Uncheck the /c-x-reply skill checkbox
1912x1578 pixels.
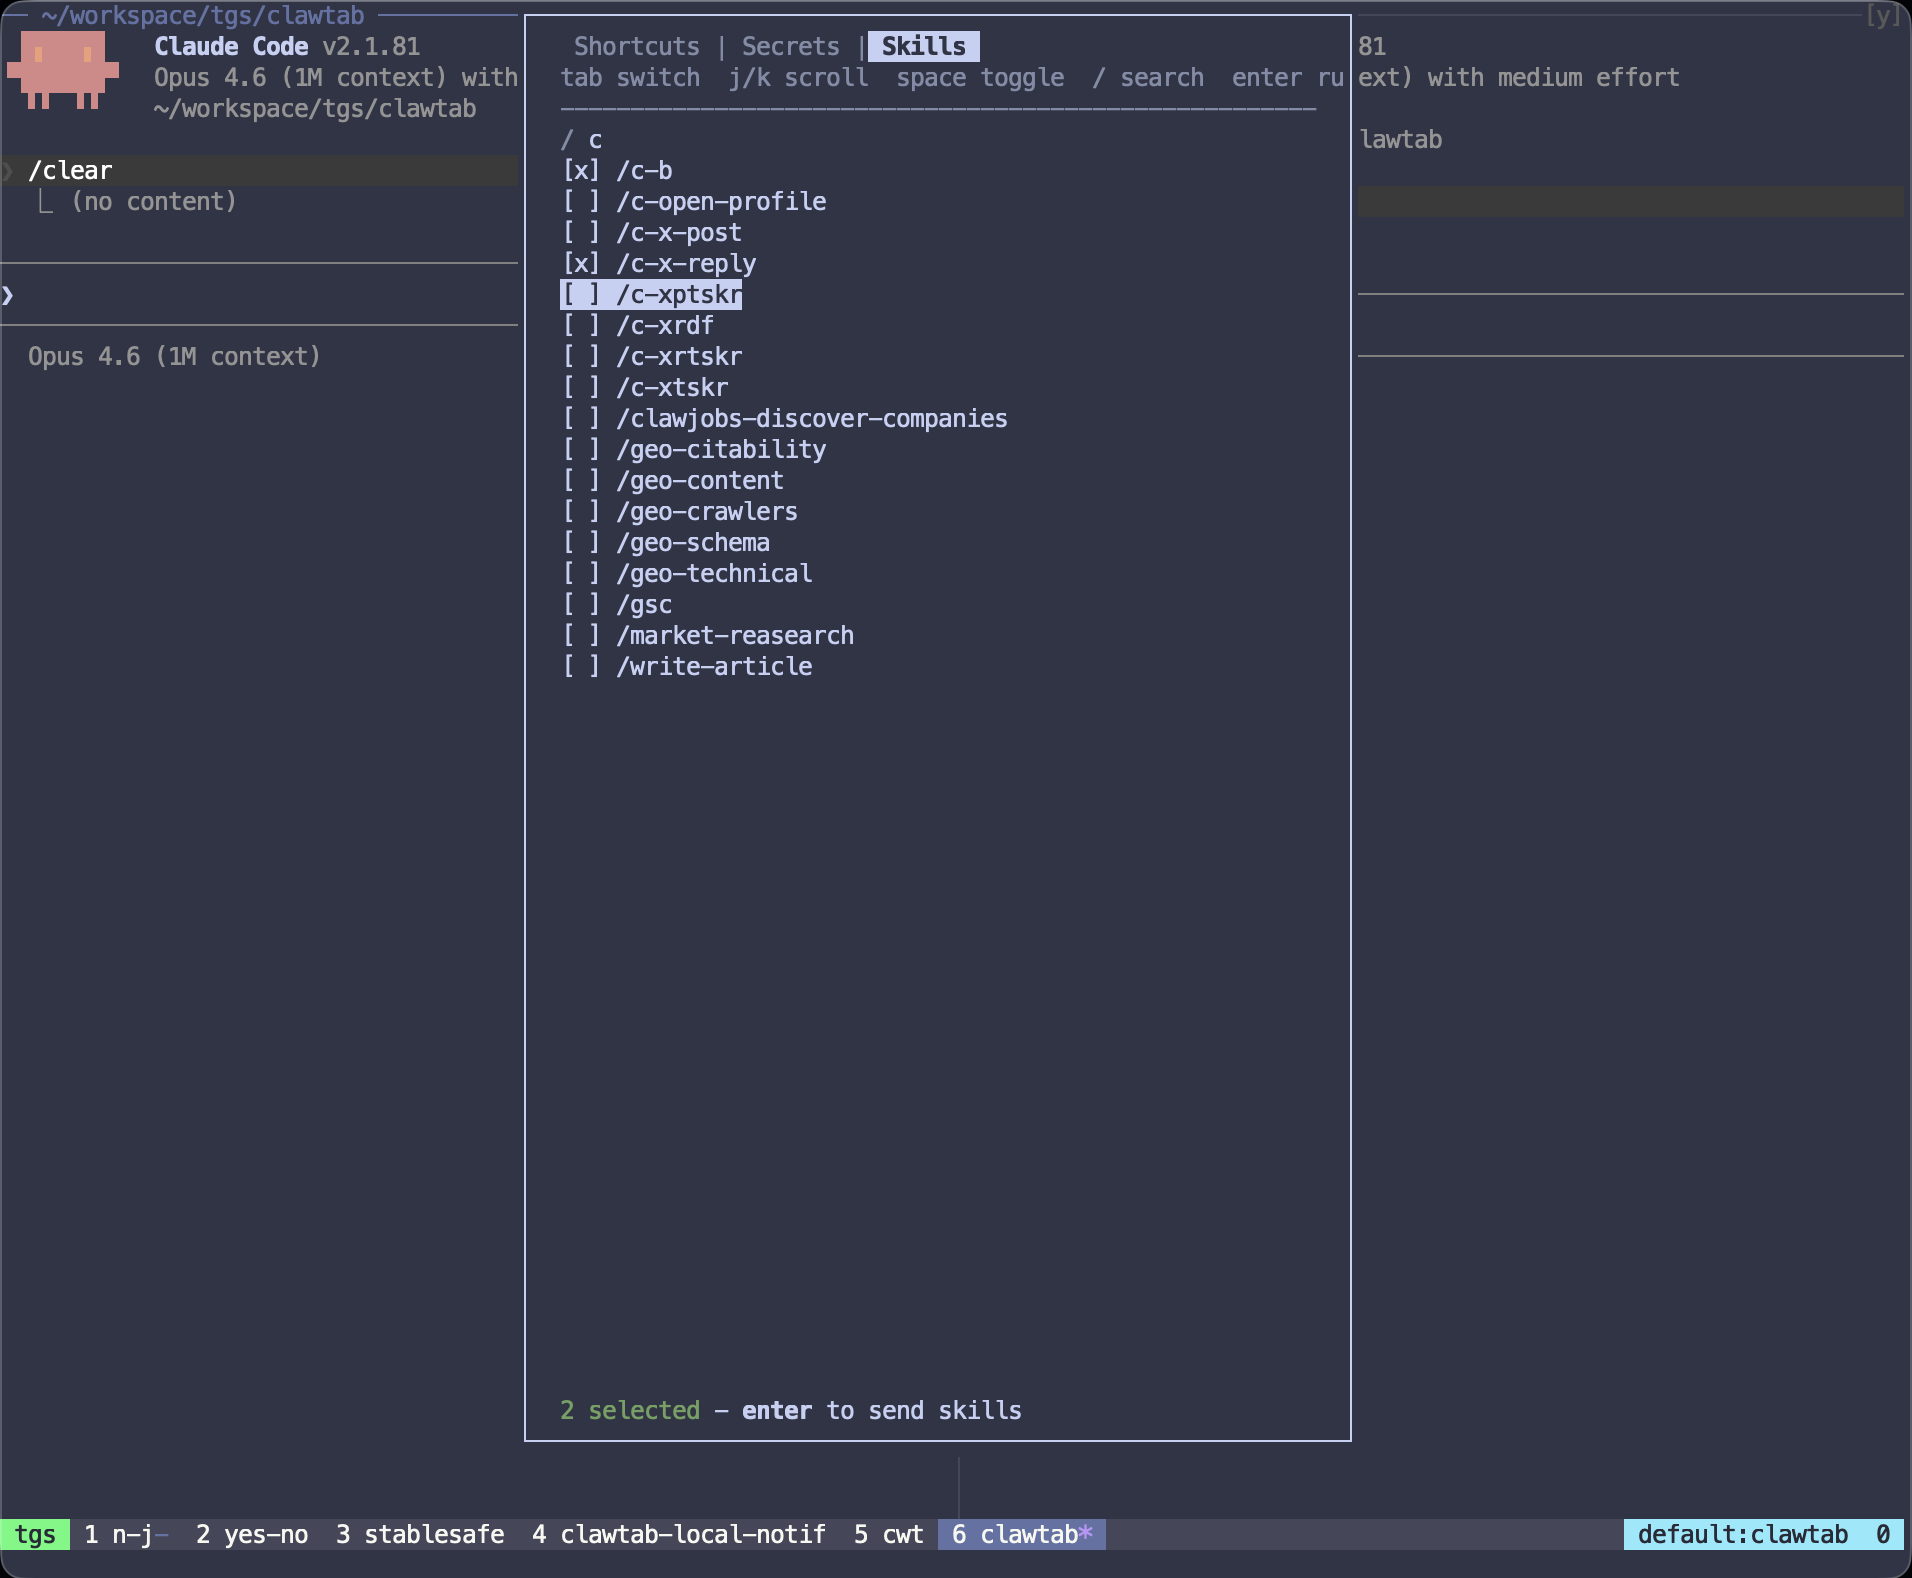tap(581, 264)
